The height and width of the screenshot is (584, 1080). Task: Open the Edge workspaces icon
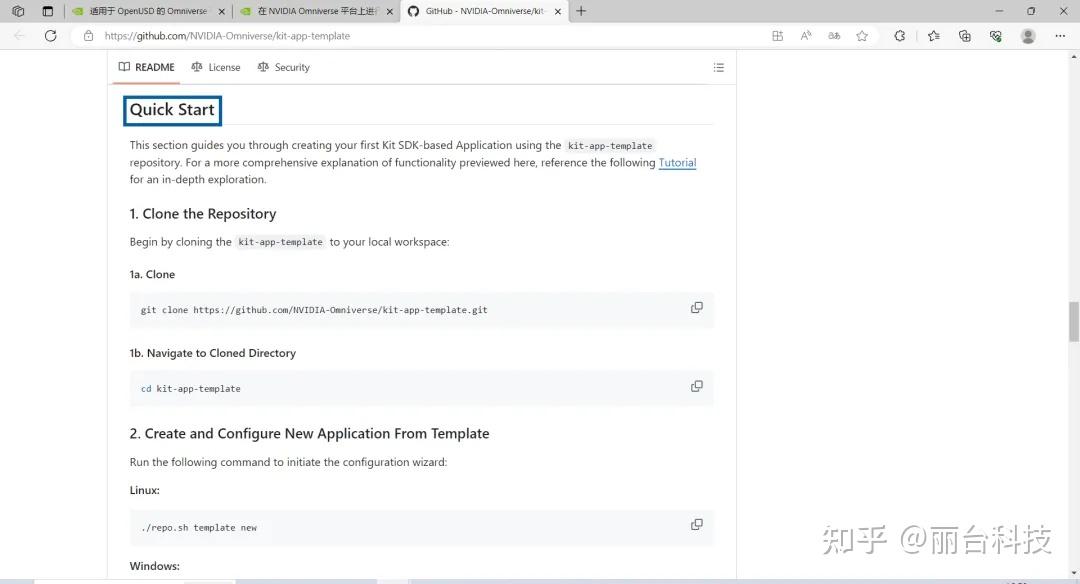pos(19,11)
